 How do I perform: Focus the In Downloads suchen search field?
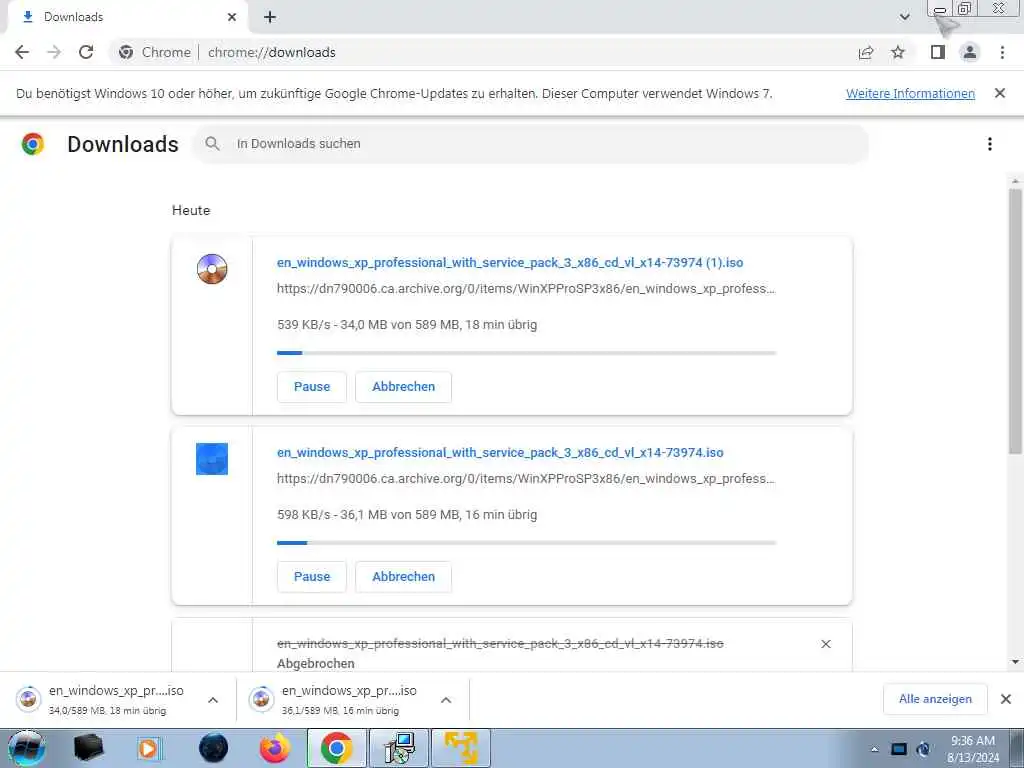[530, 144]
